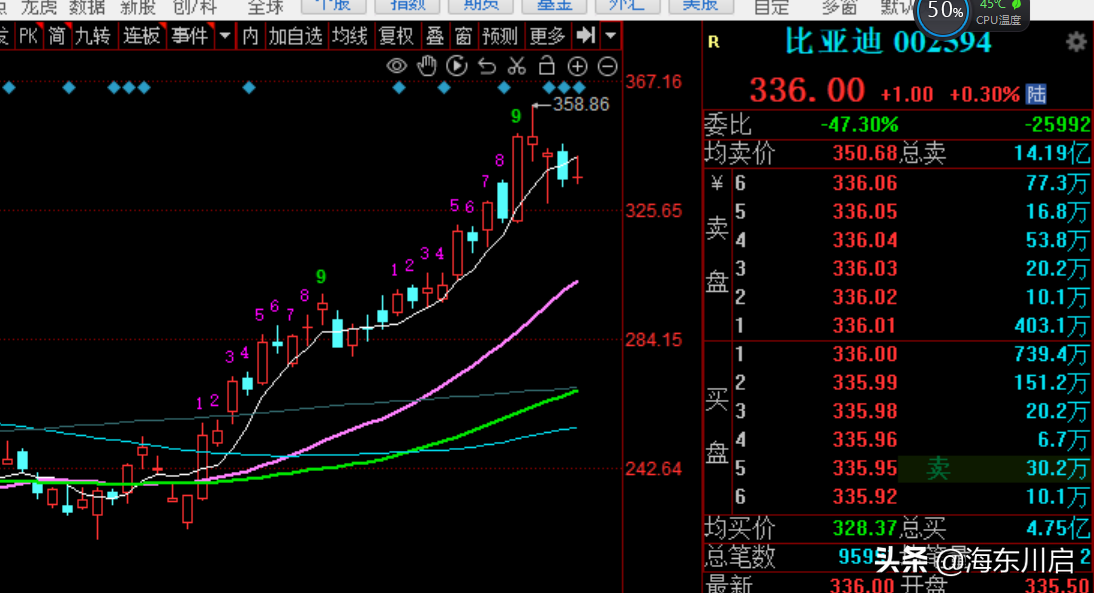Select the hand pan tool
Image resolution: width=1094 pixels, height=593 pixels.
426,66
